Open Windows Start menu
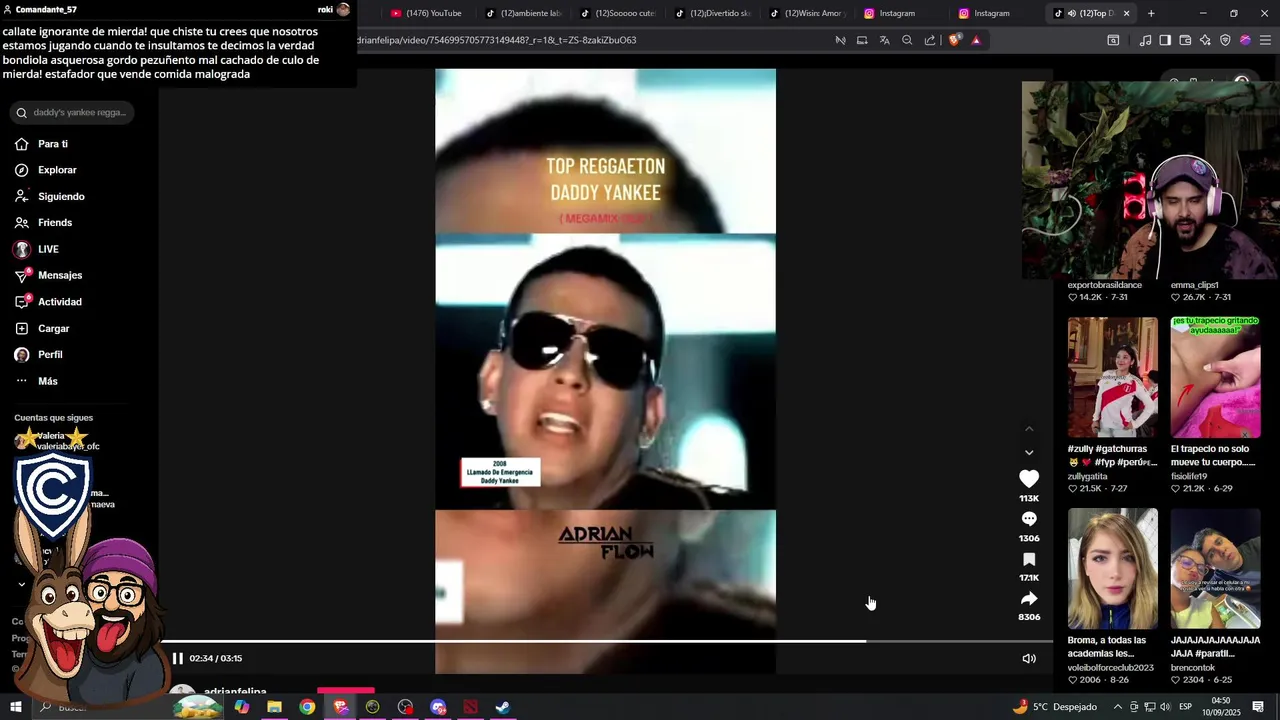Viewport: 1280px width, 720px height. coord(15,707)
